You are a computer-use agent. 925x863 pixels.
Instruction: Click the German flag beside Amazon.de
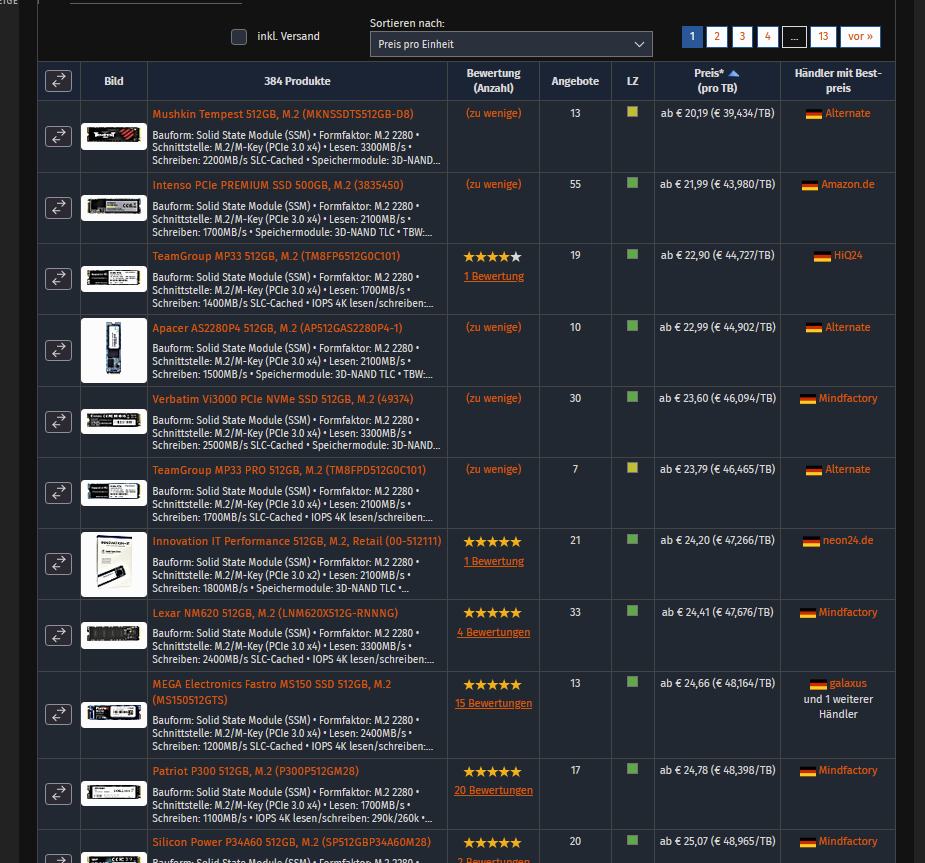coord(809,185)
